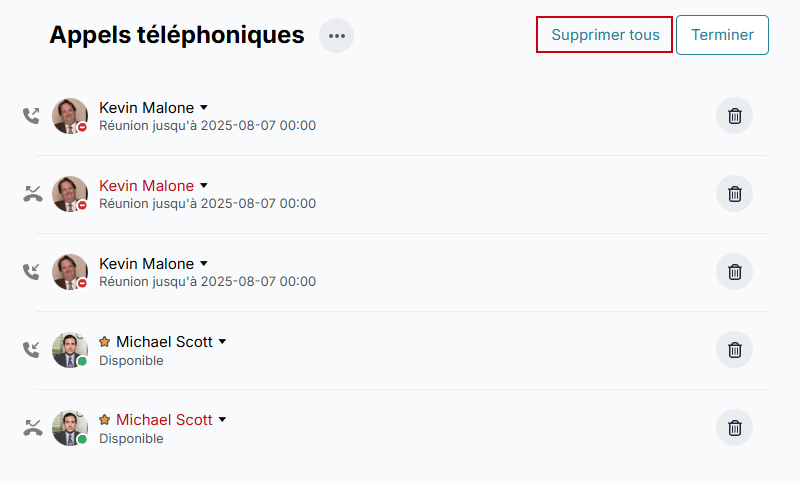Toggle favorite star on incoming Michael Scott call
The height and width of the screenshot is (484, 800).
pos(105,342)
